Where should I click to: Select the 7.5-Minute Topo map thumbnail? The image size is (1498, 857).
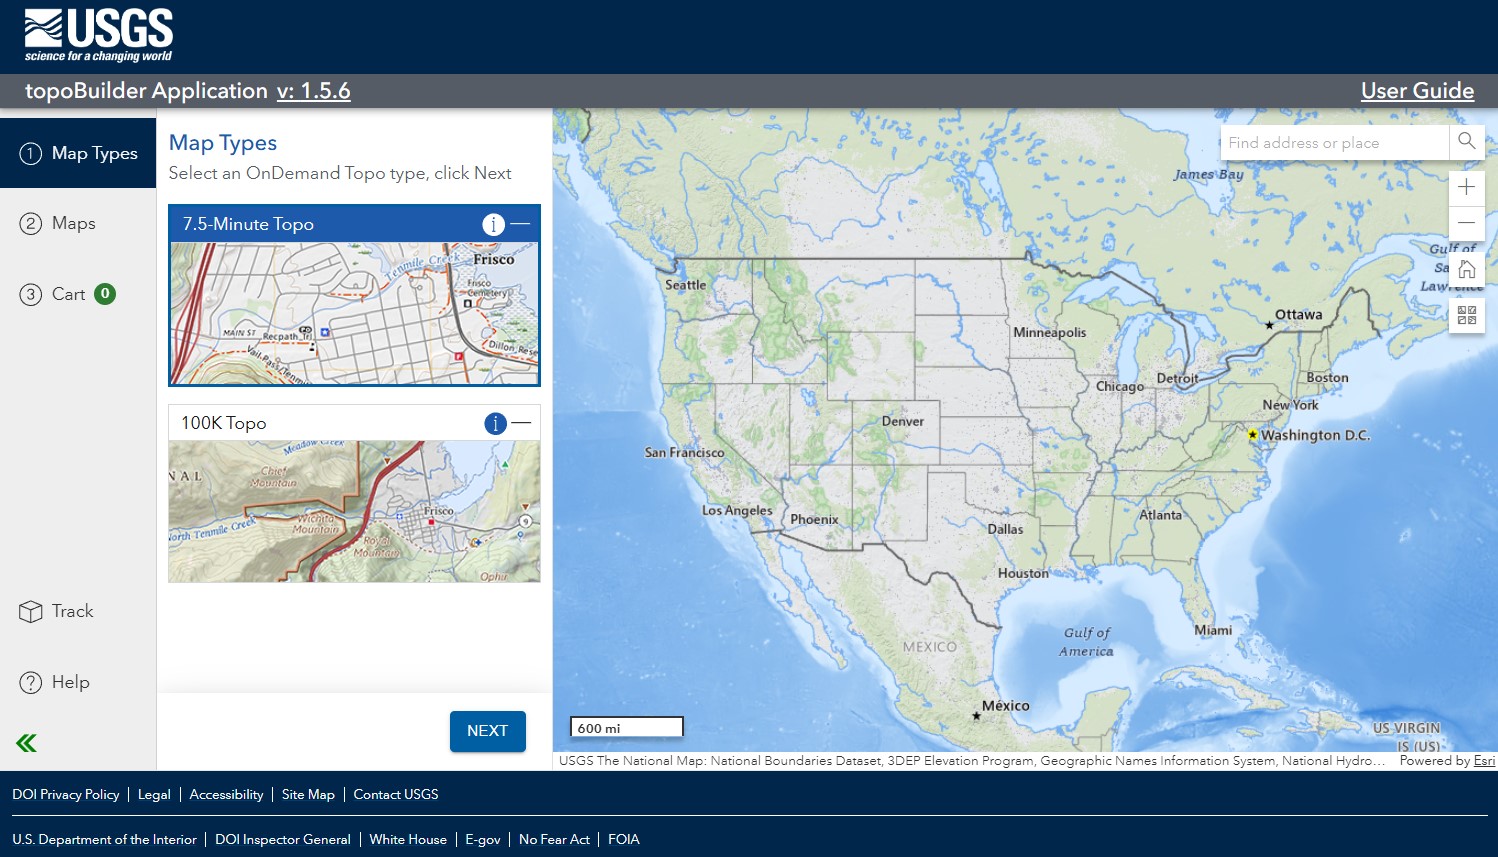coord(355,313)
